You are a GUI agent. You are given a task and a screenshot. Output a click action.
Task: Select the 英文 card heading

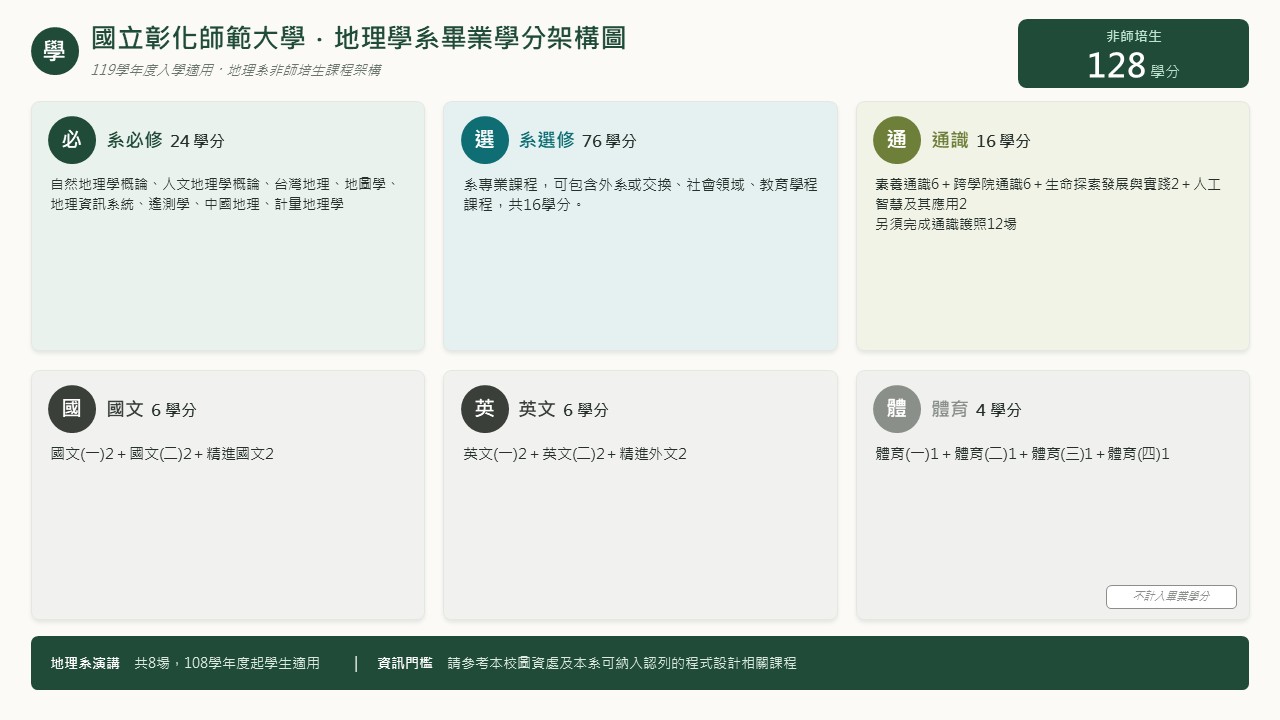click(537, 410)
